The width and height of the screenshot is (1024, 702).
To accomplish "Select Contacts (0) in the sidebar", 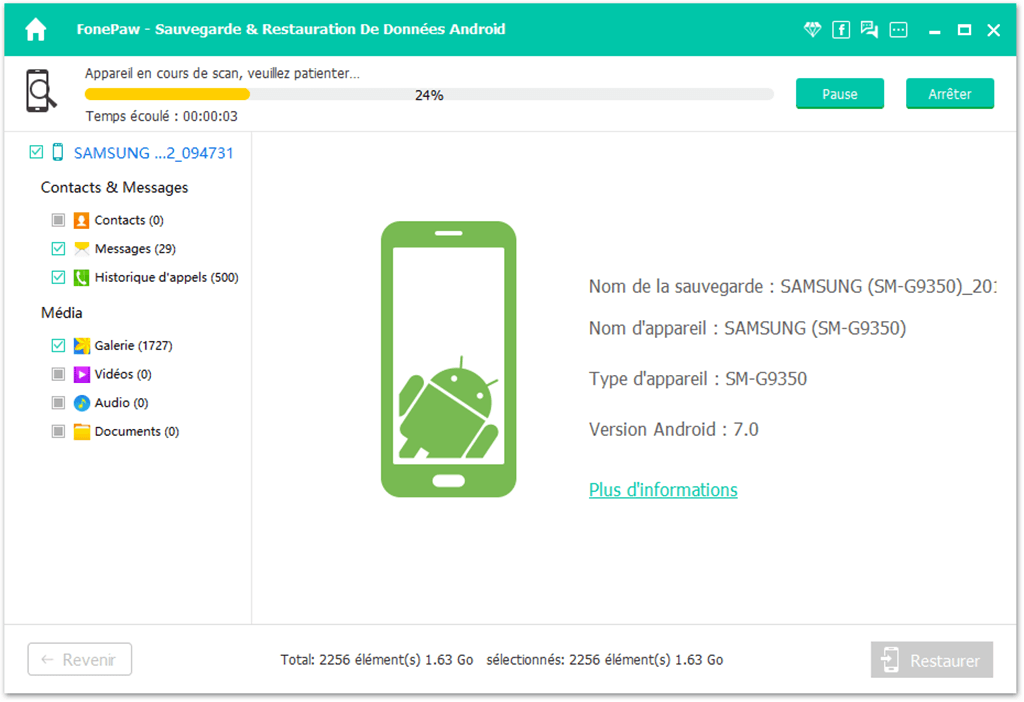I will click(129, 220).
